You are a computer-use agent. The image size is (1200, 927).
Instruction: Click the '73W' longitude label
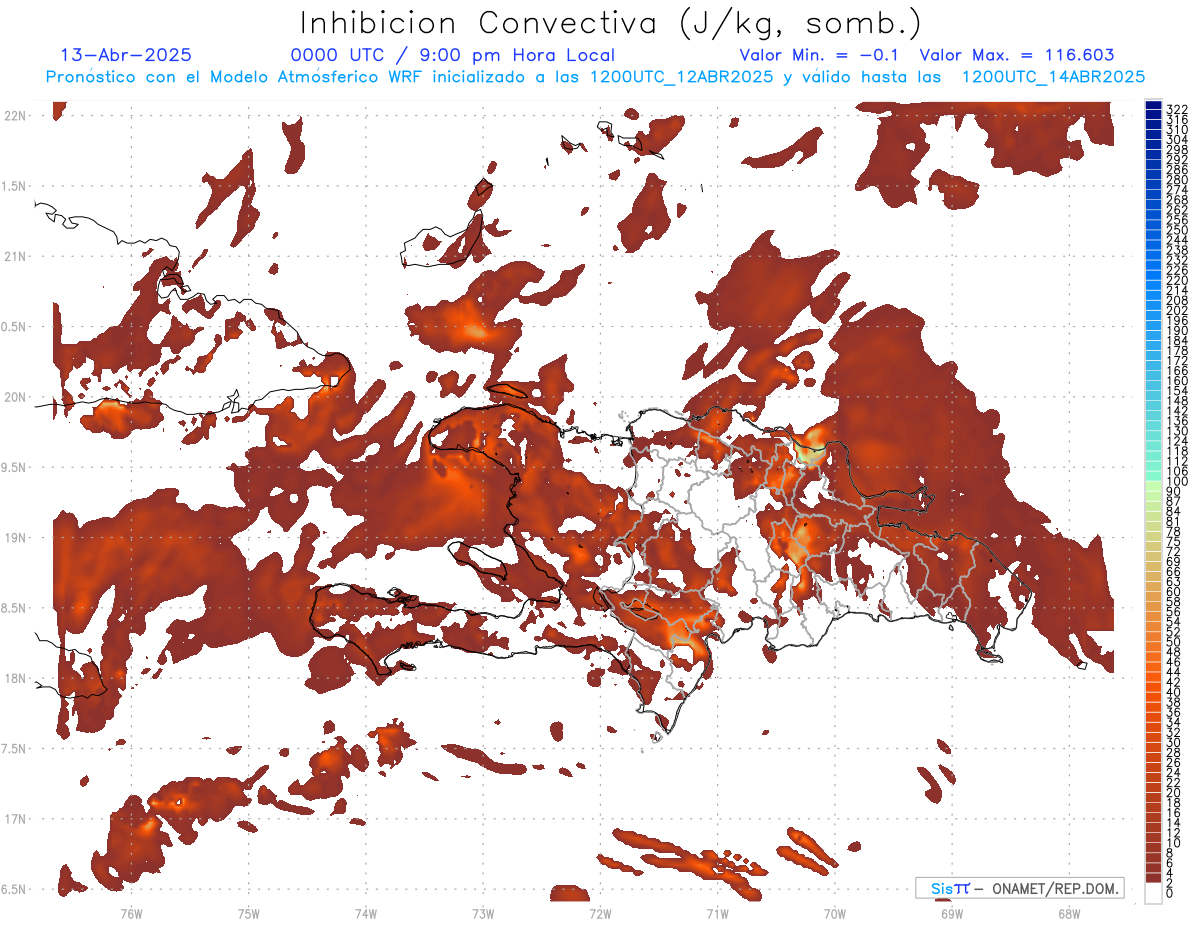[483, 913]
